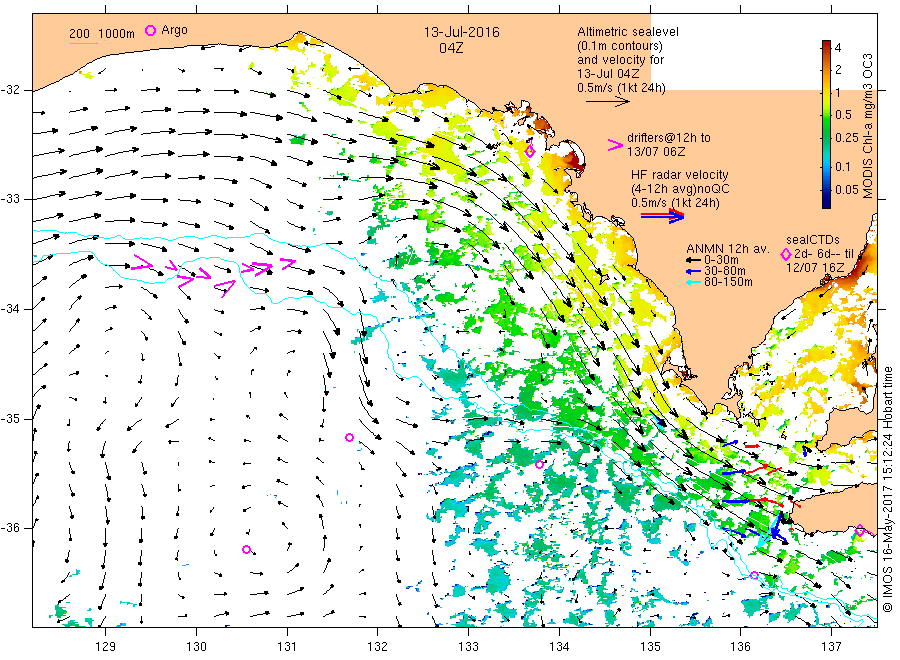Click the latitude axis label '-36'
Image resolution: width=900 pixels, height=660 pixels.
10,527
